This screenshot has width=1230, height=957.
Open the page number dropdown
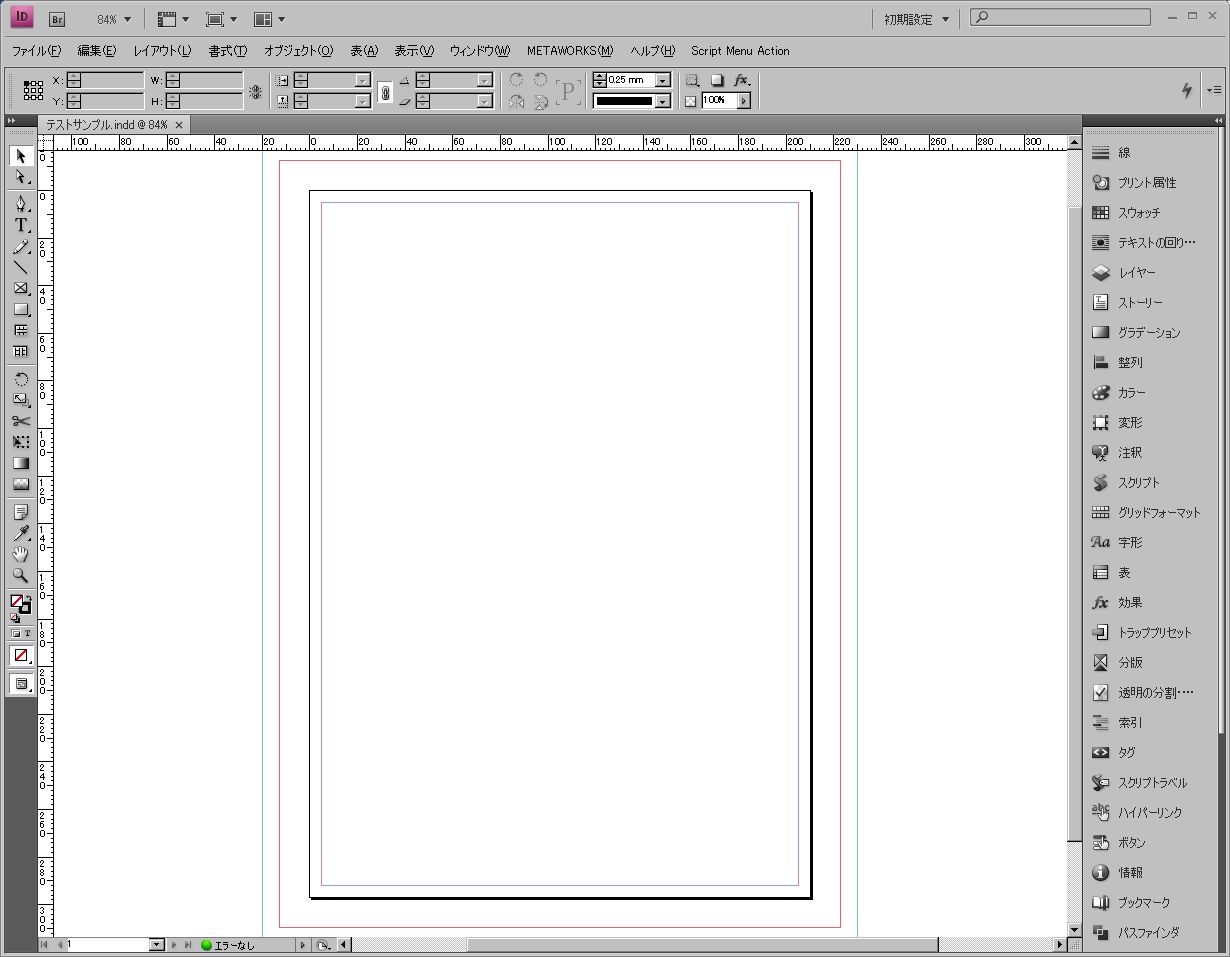click(x=156, y=944)
